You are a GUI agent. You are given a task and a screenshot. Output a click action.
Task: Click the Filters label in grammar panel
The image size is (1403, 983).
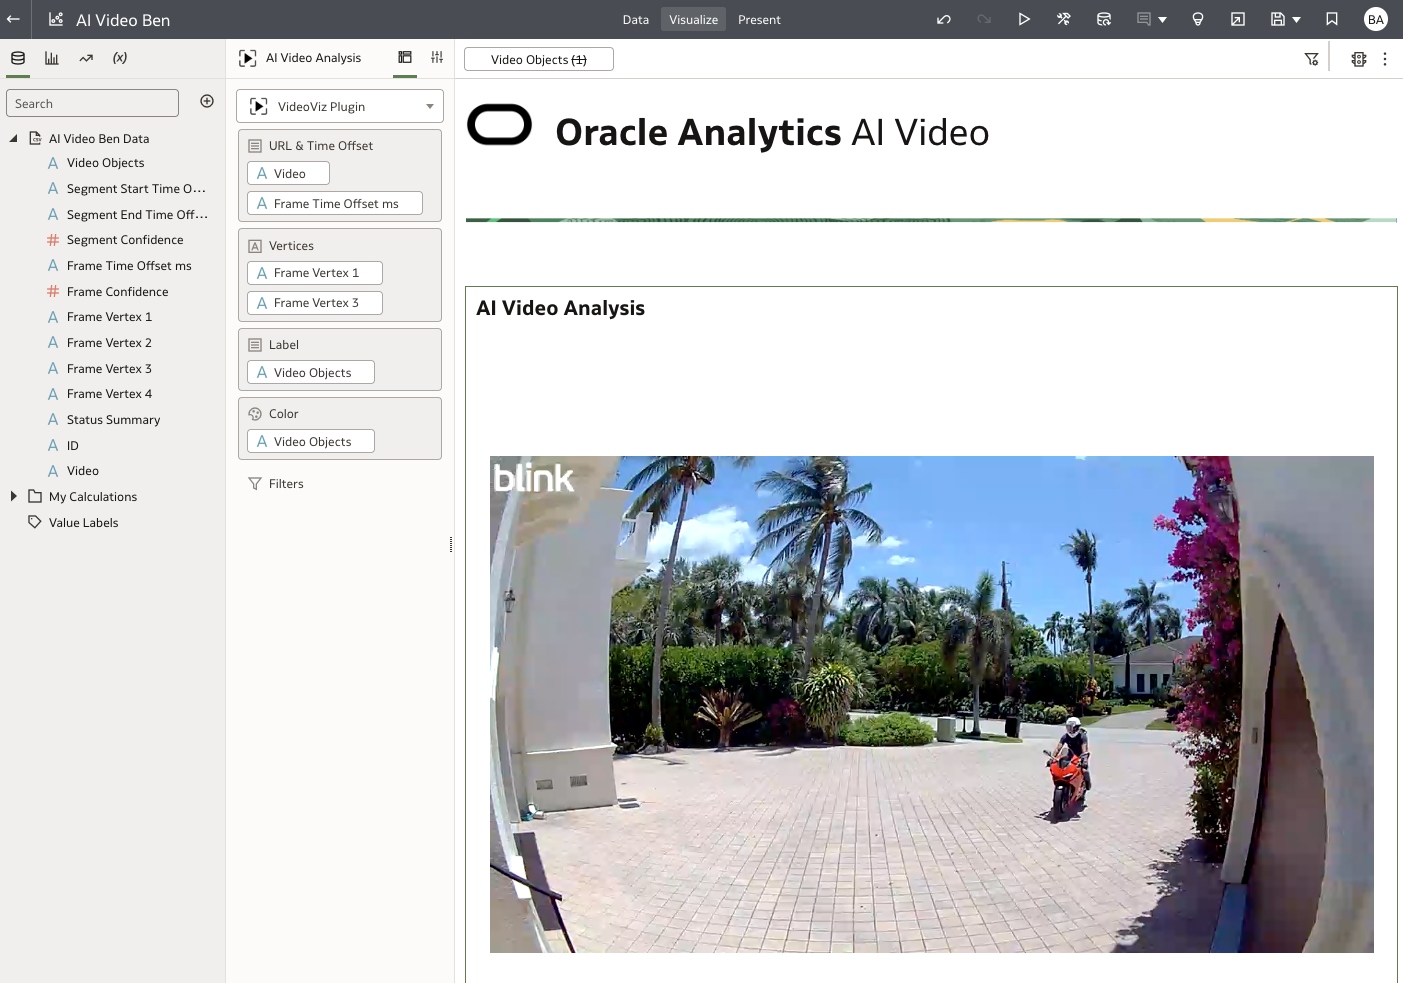[x=286, y=484]
